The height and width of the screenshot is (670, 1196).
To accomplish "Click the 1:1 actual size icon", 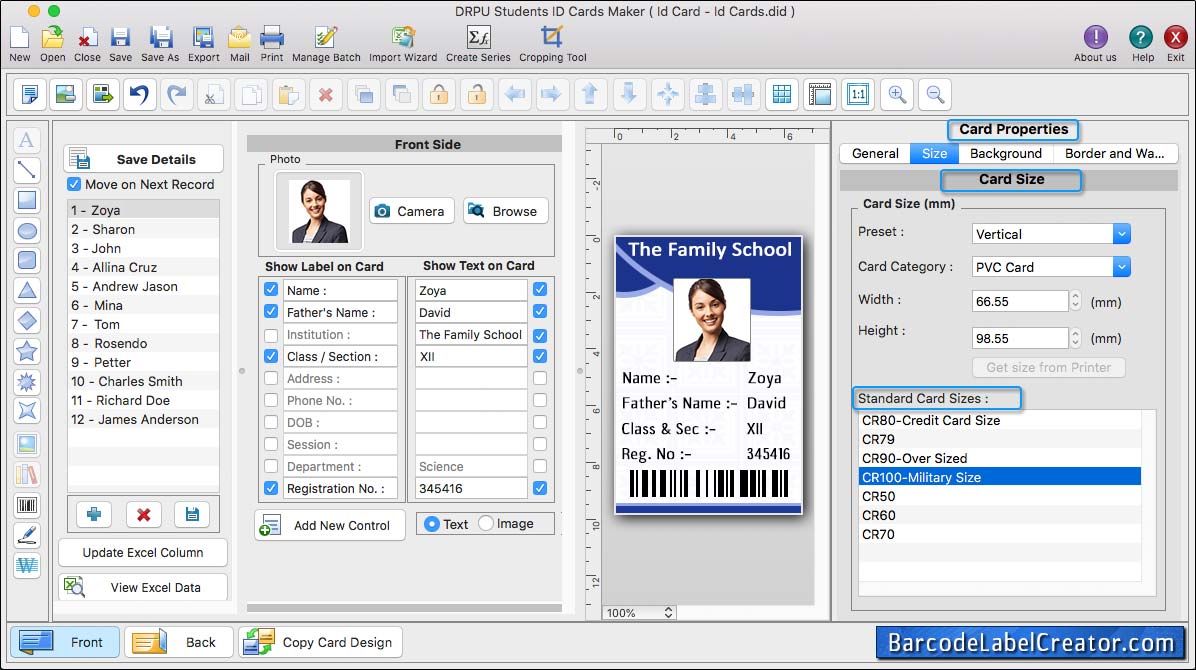I will (858, 95).
